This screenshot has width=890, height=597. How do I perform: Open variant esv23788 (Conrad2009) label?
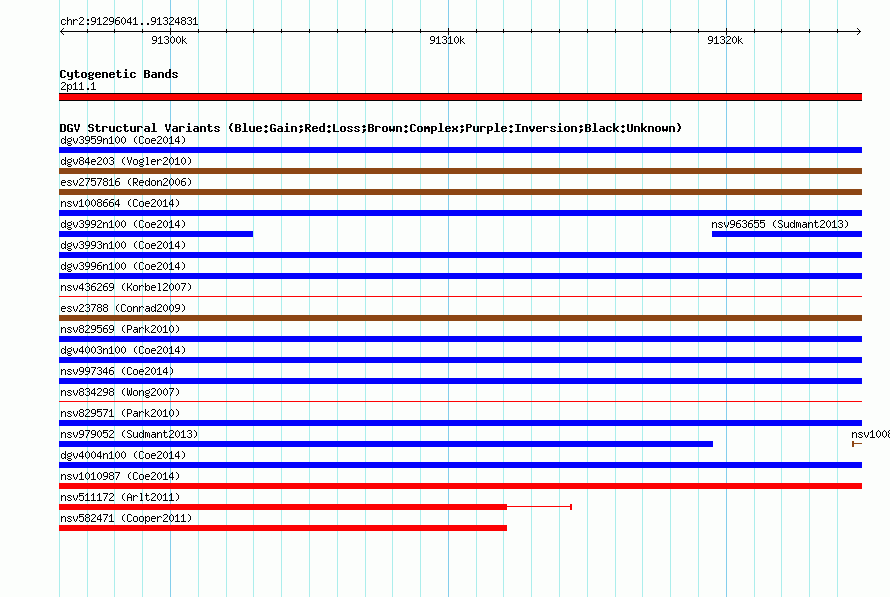point(123,308)
